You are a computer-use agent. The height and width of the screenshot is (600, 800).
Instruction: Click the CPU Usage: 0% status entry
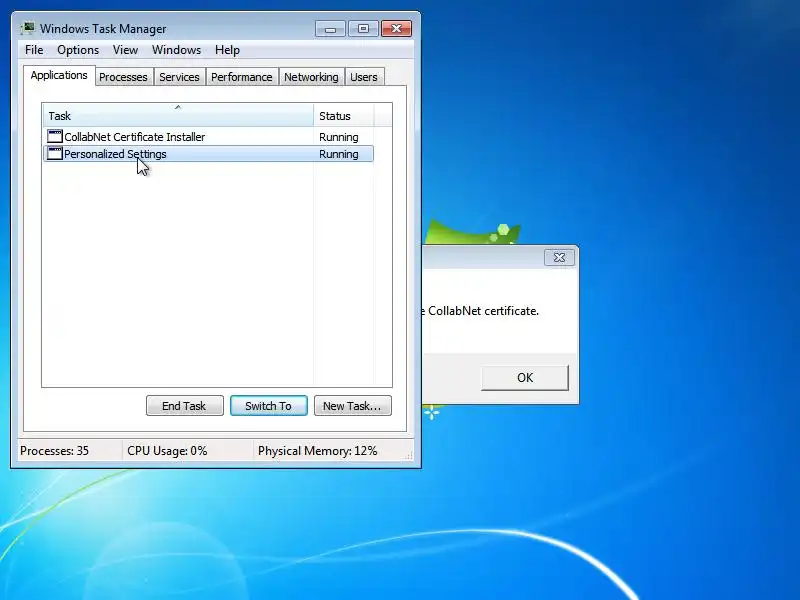coord(167,451)
